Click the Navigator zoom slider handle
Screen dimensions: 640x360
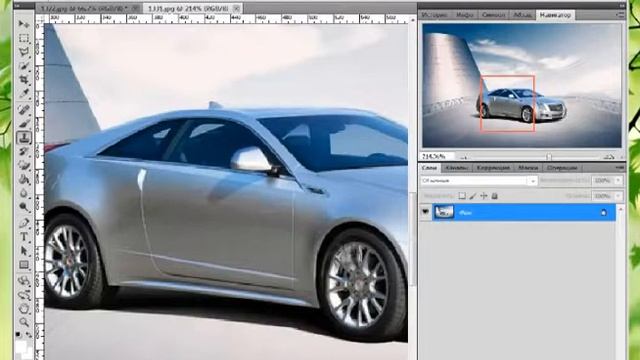coord(549,157)
